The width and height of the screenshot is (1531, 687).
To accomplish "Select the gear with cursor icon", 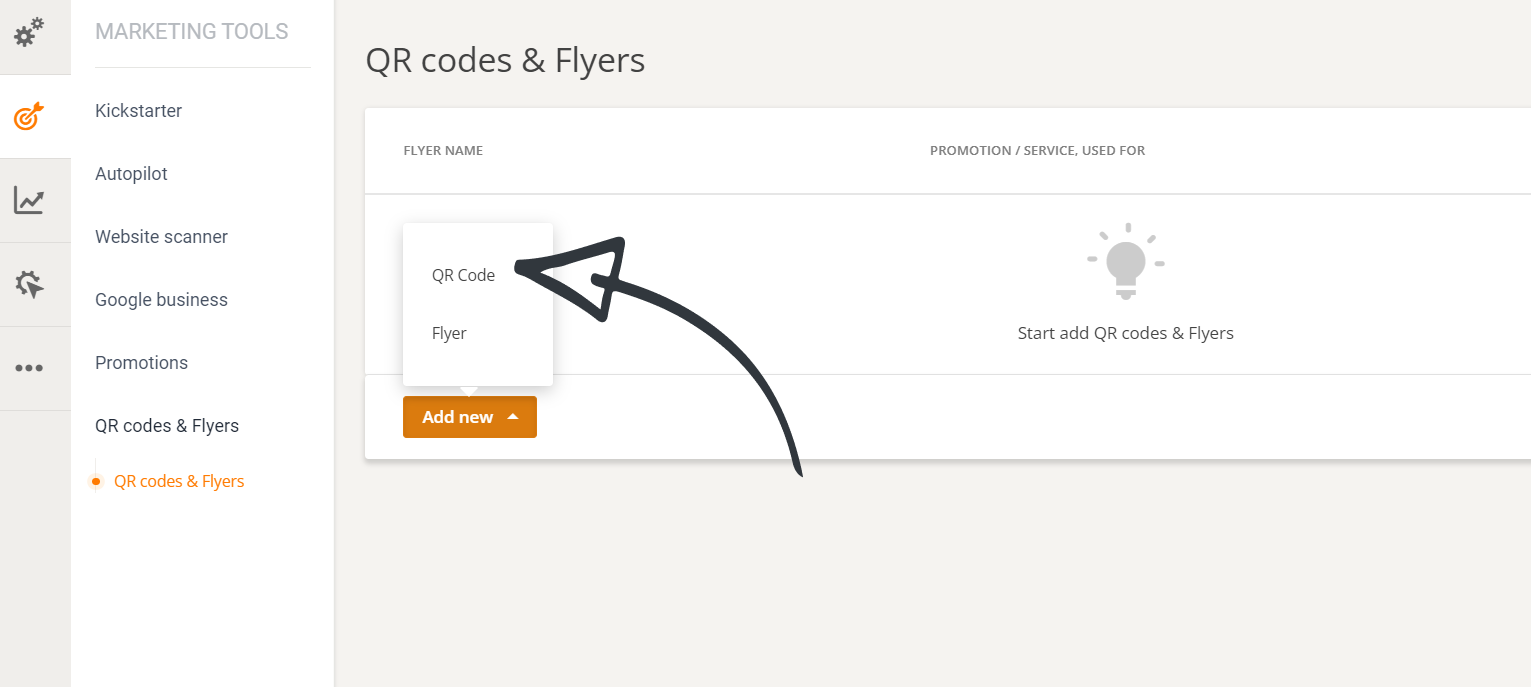I will (29, 285).
